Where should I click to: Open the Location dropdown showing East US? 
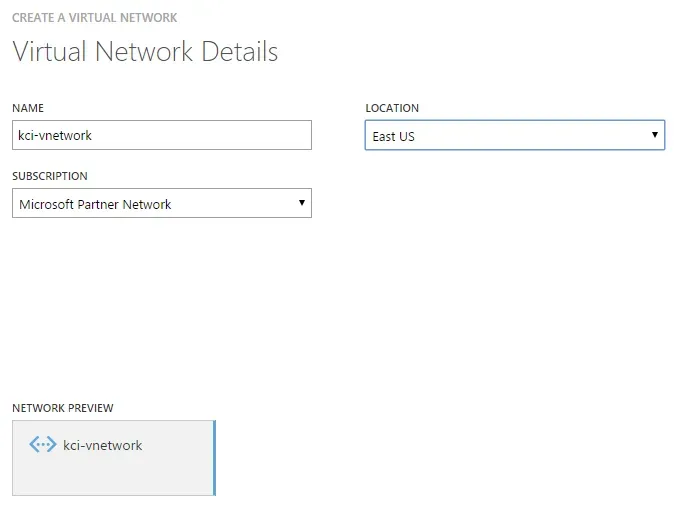[x=515, y=135]
